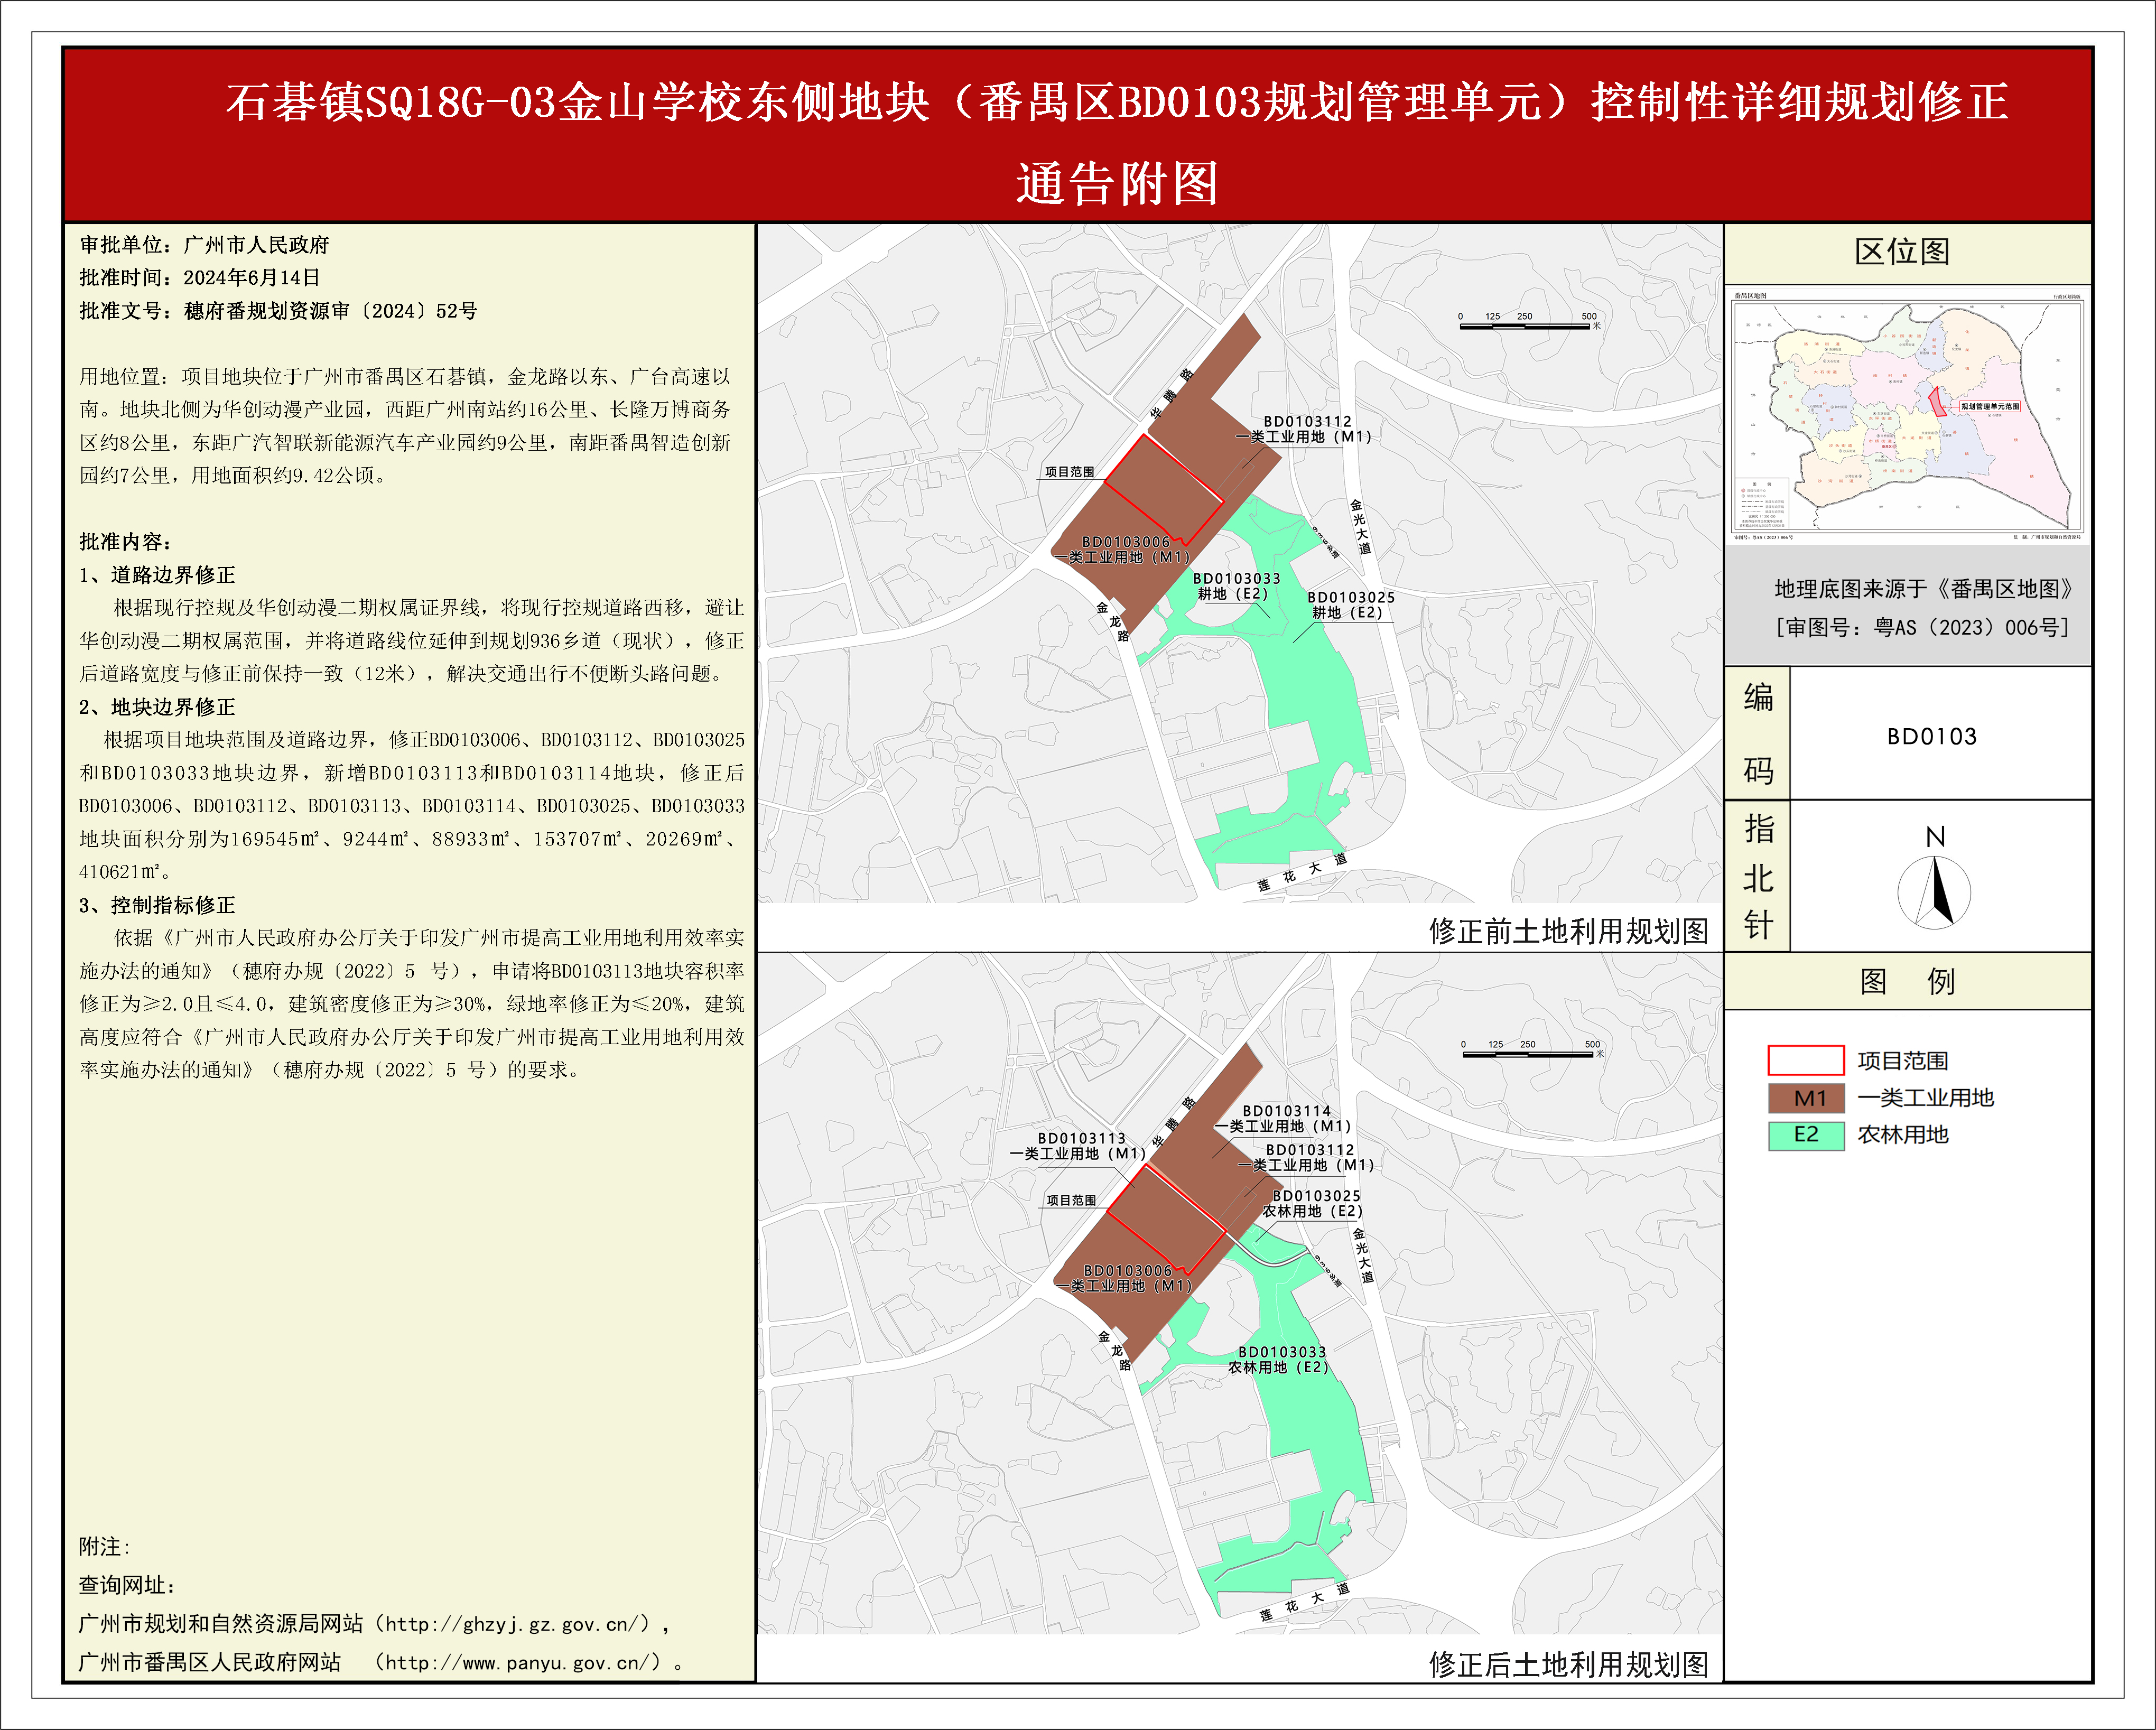
Task: Click the BD0103 unit code cell
Action: click(x=1932, y=737)
